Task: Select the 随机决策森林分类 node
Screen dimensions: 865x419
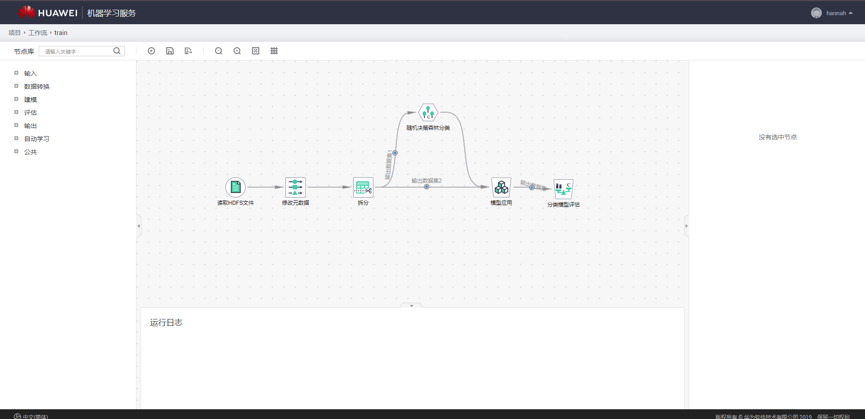Action: pyautogui.click(x=428, y=113)
